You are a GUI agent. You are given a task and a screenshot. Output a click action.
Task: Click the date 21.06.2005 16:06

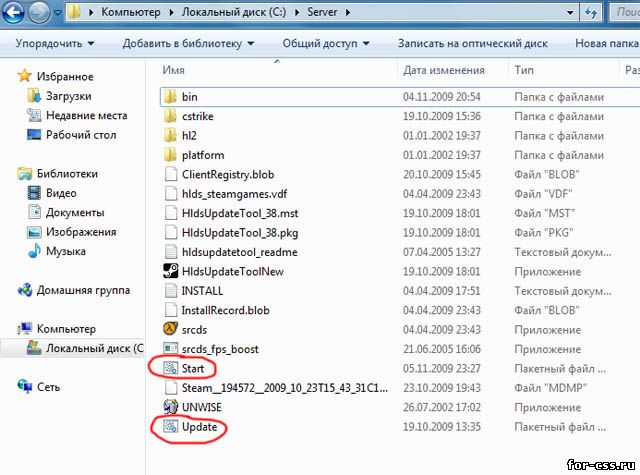(x=442, y=349)
